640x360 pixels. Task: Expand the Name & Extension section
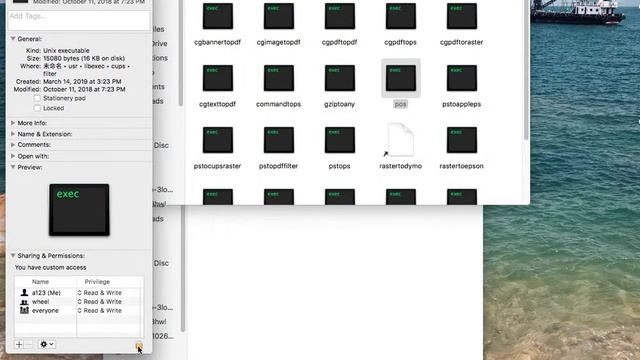point(13,134)
